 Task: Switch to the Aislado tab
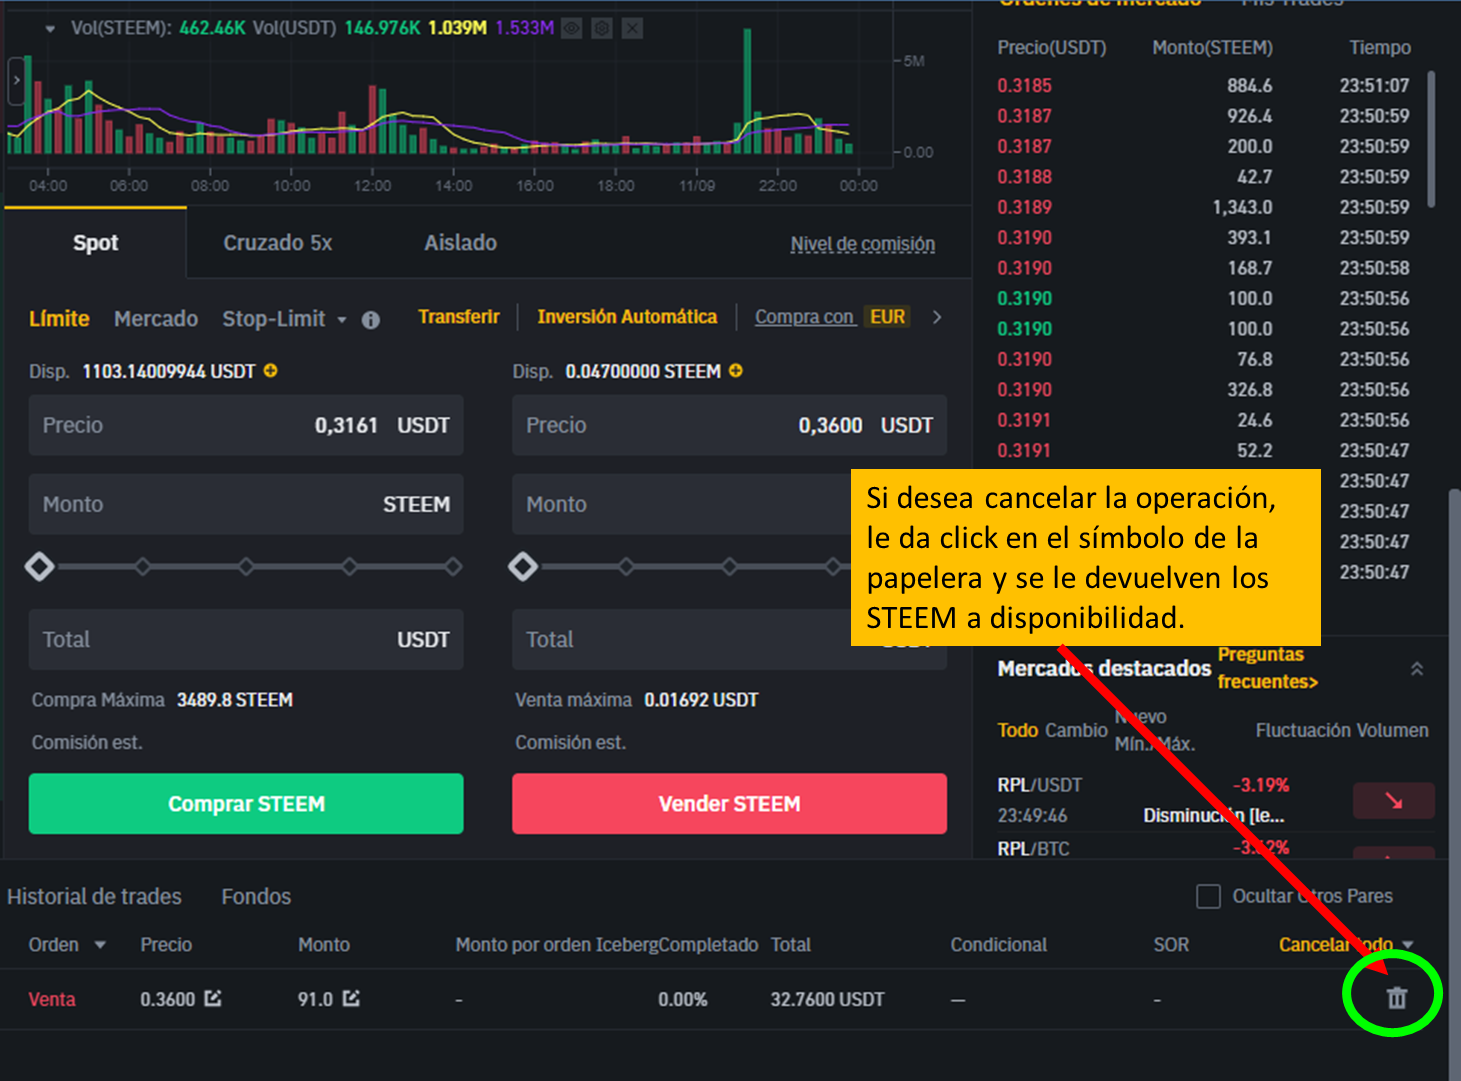click(460, 243)
